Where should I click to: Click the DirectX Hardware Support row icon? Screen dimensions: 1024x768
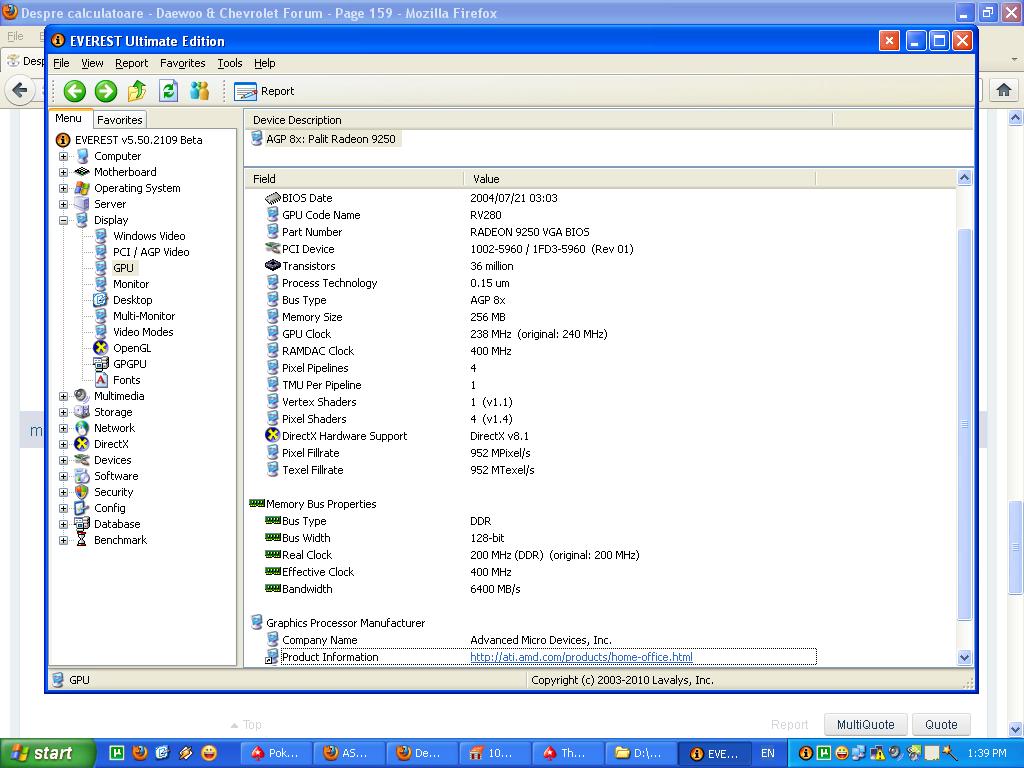pyautogui.click(x=272, y=435)
